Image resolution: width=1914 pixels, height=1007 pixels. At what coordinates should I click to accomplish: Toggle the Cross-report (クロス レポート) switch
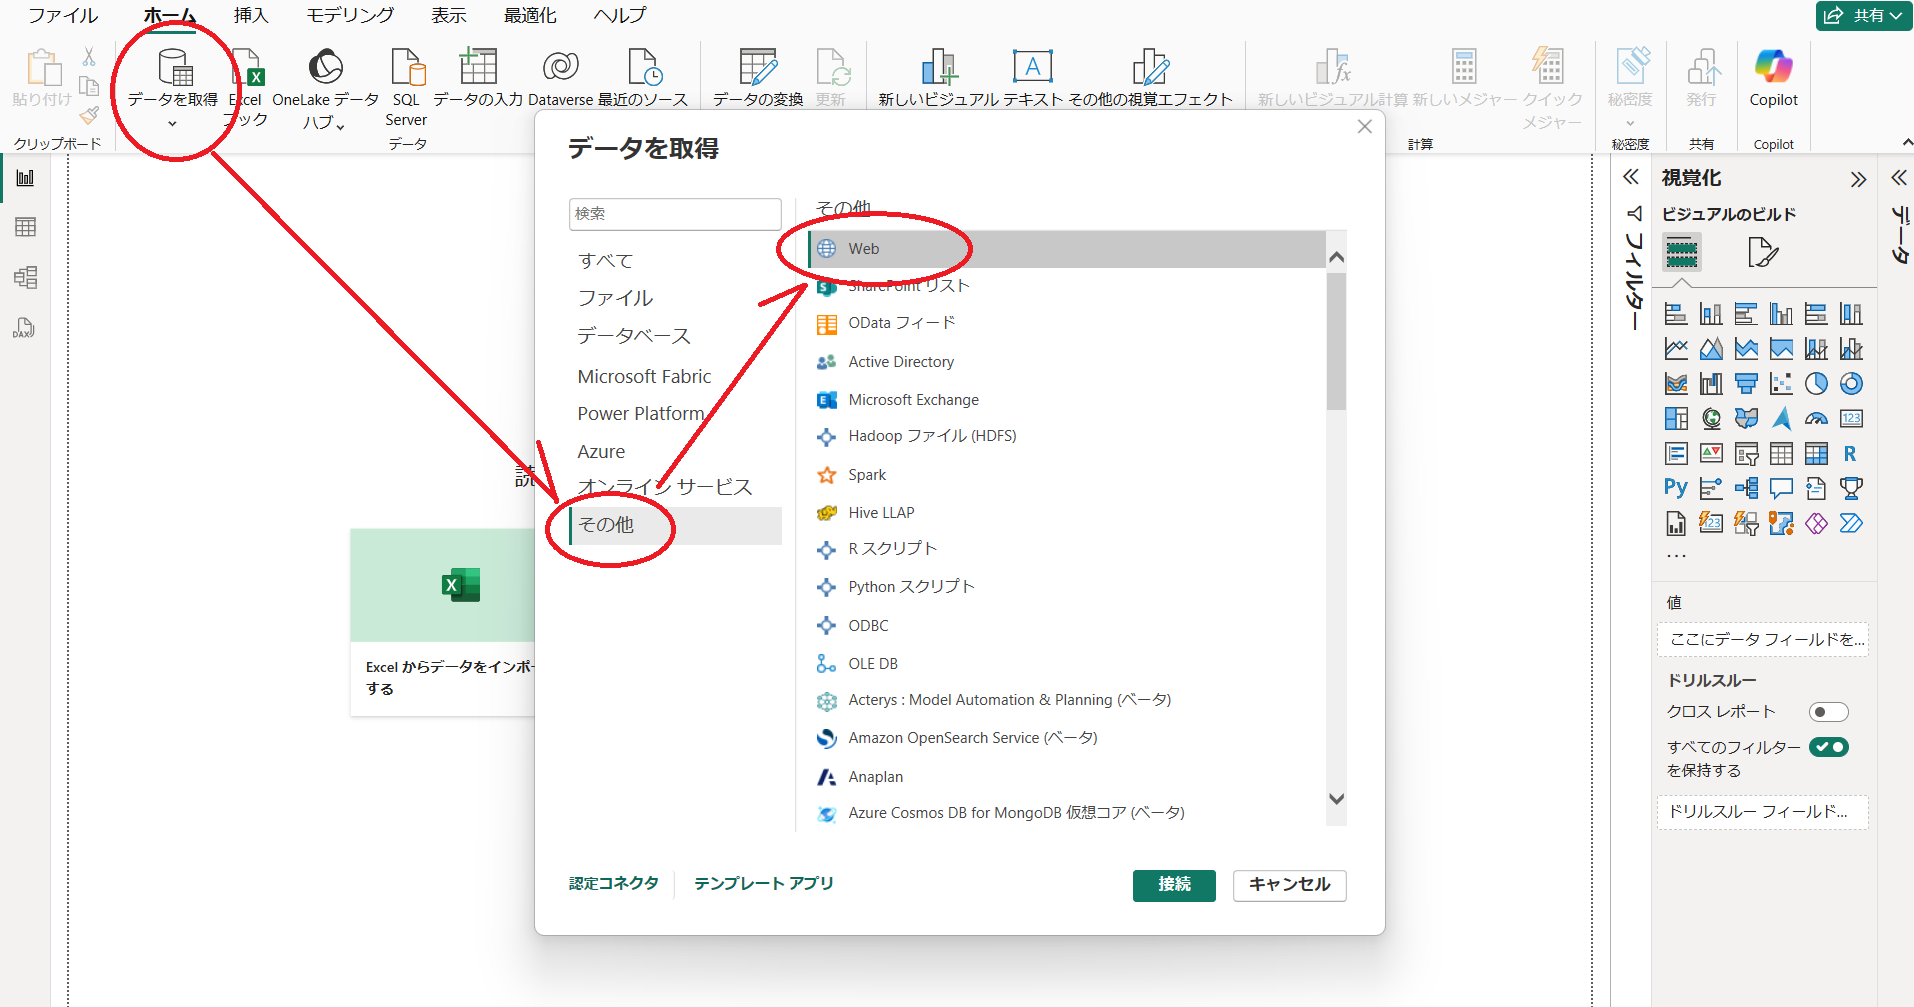point(1828,712)
